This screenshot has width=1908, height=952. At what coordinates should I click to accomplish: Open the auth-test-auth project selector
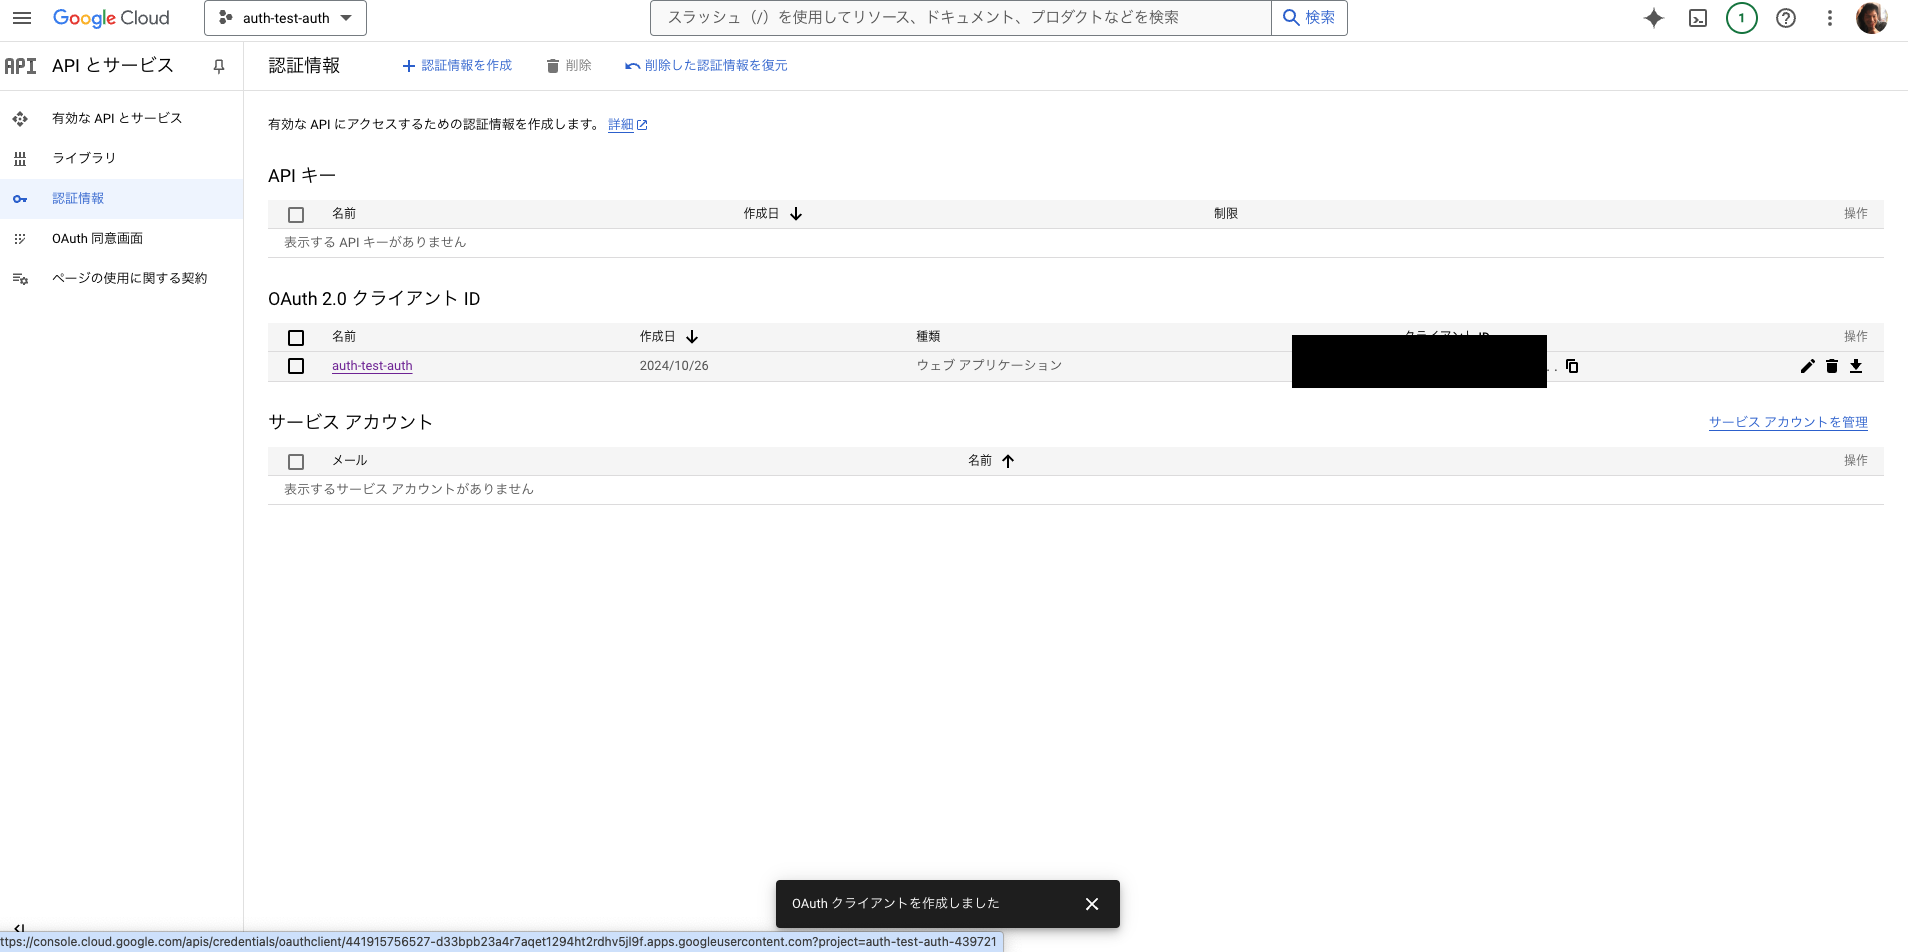285,17
